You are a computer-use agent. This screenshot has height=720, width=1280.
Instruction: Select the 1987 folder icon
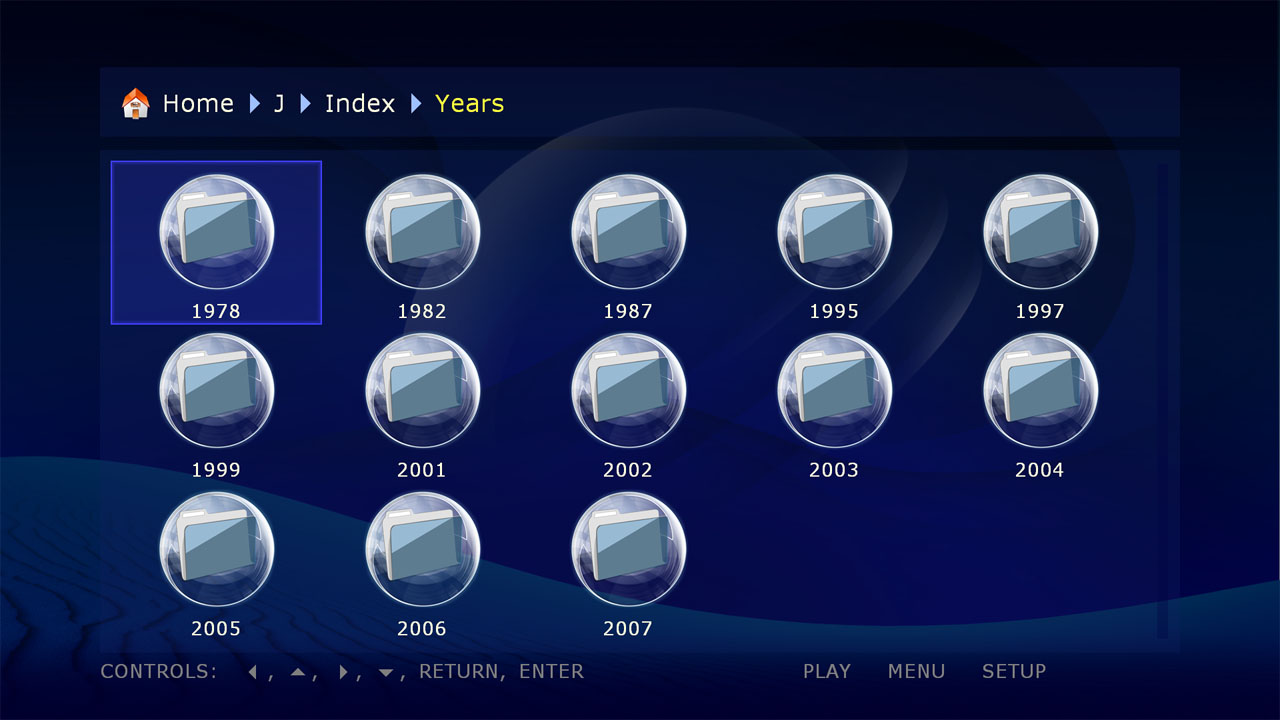pyautogui.click(x=628, y=232)
